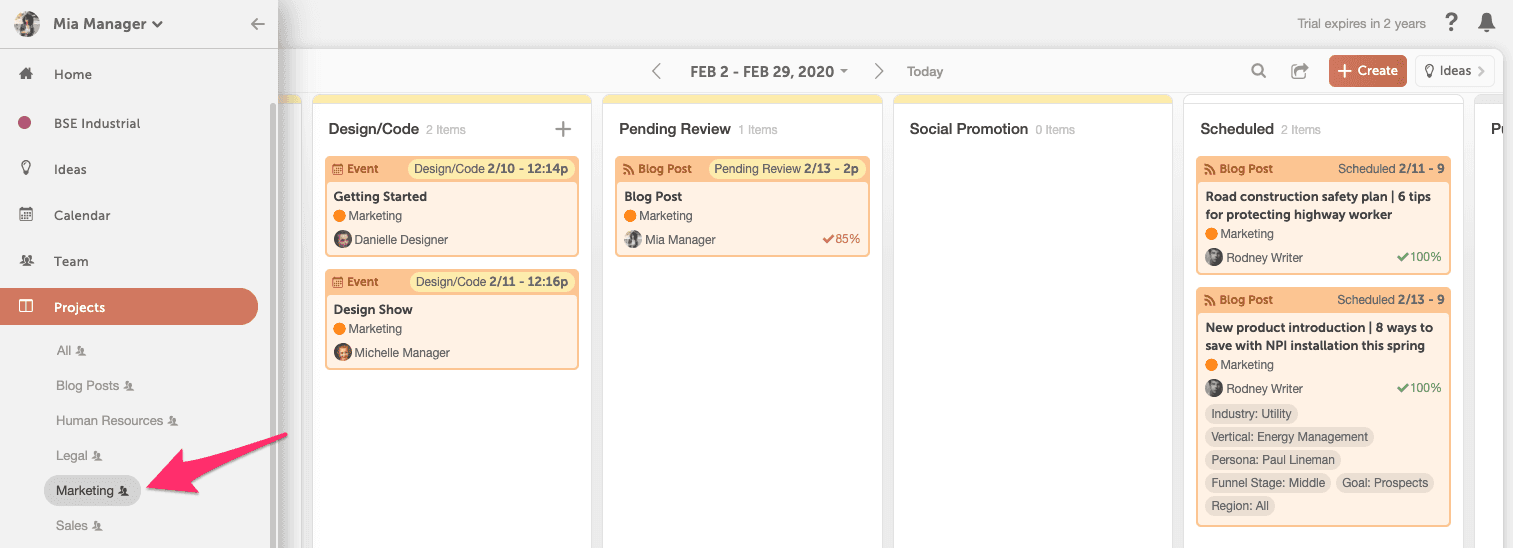The image size is (1513, 548).
Task: Click the red dot beside BSE Industrial
Action: (26, 123)
